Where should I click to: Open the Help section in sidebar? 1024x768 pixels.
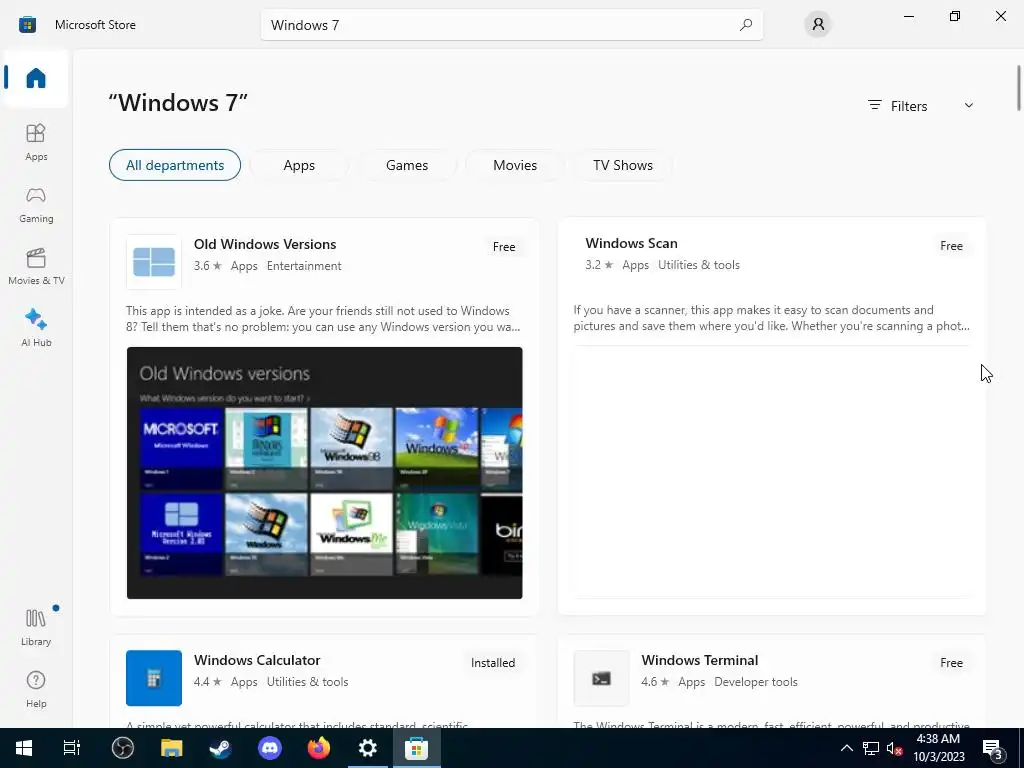36,689
